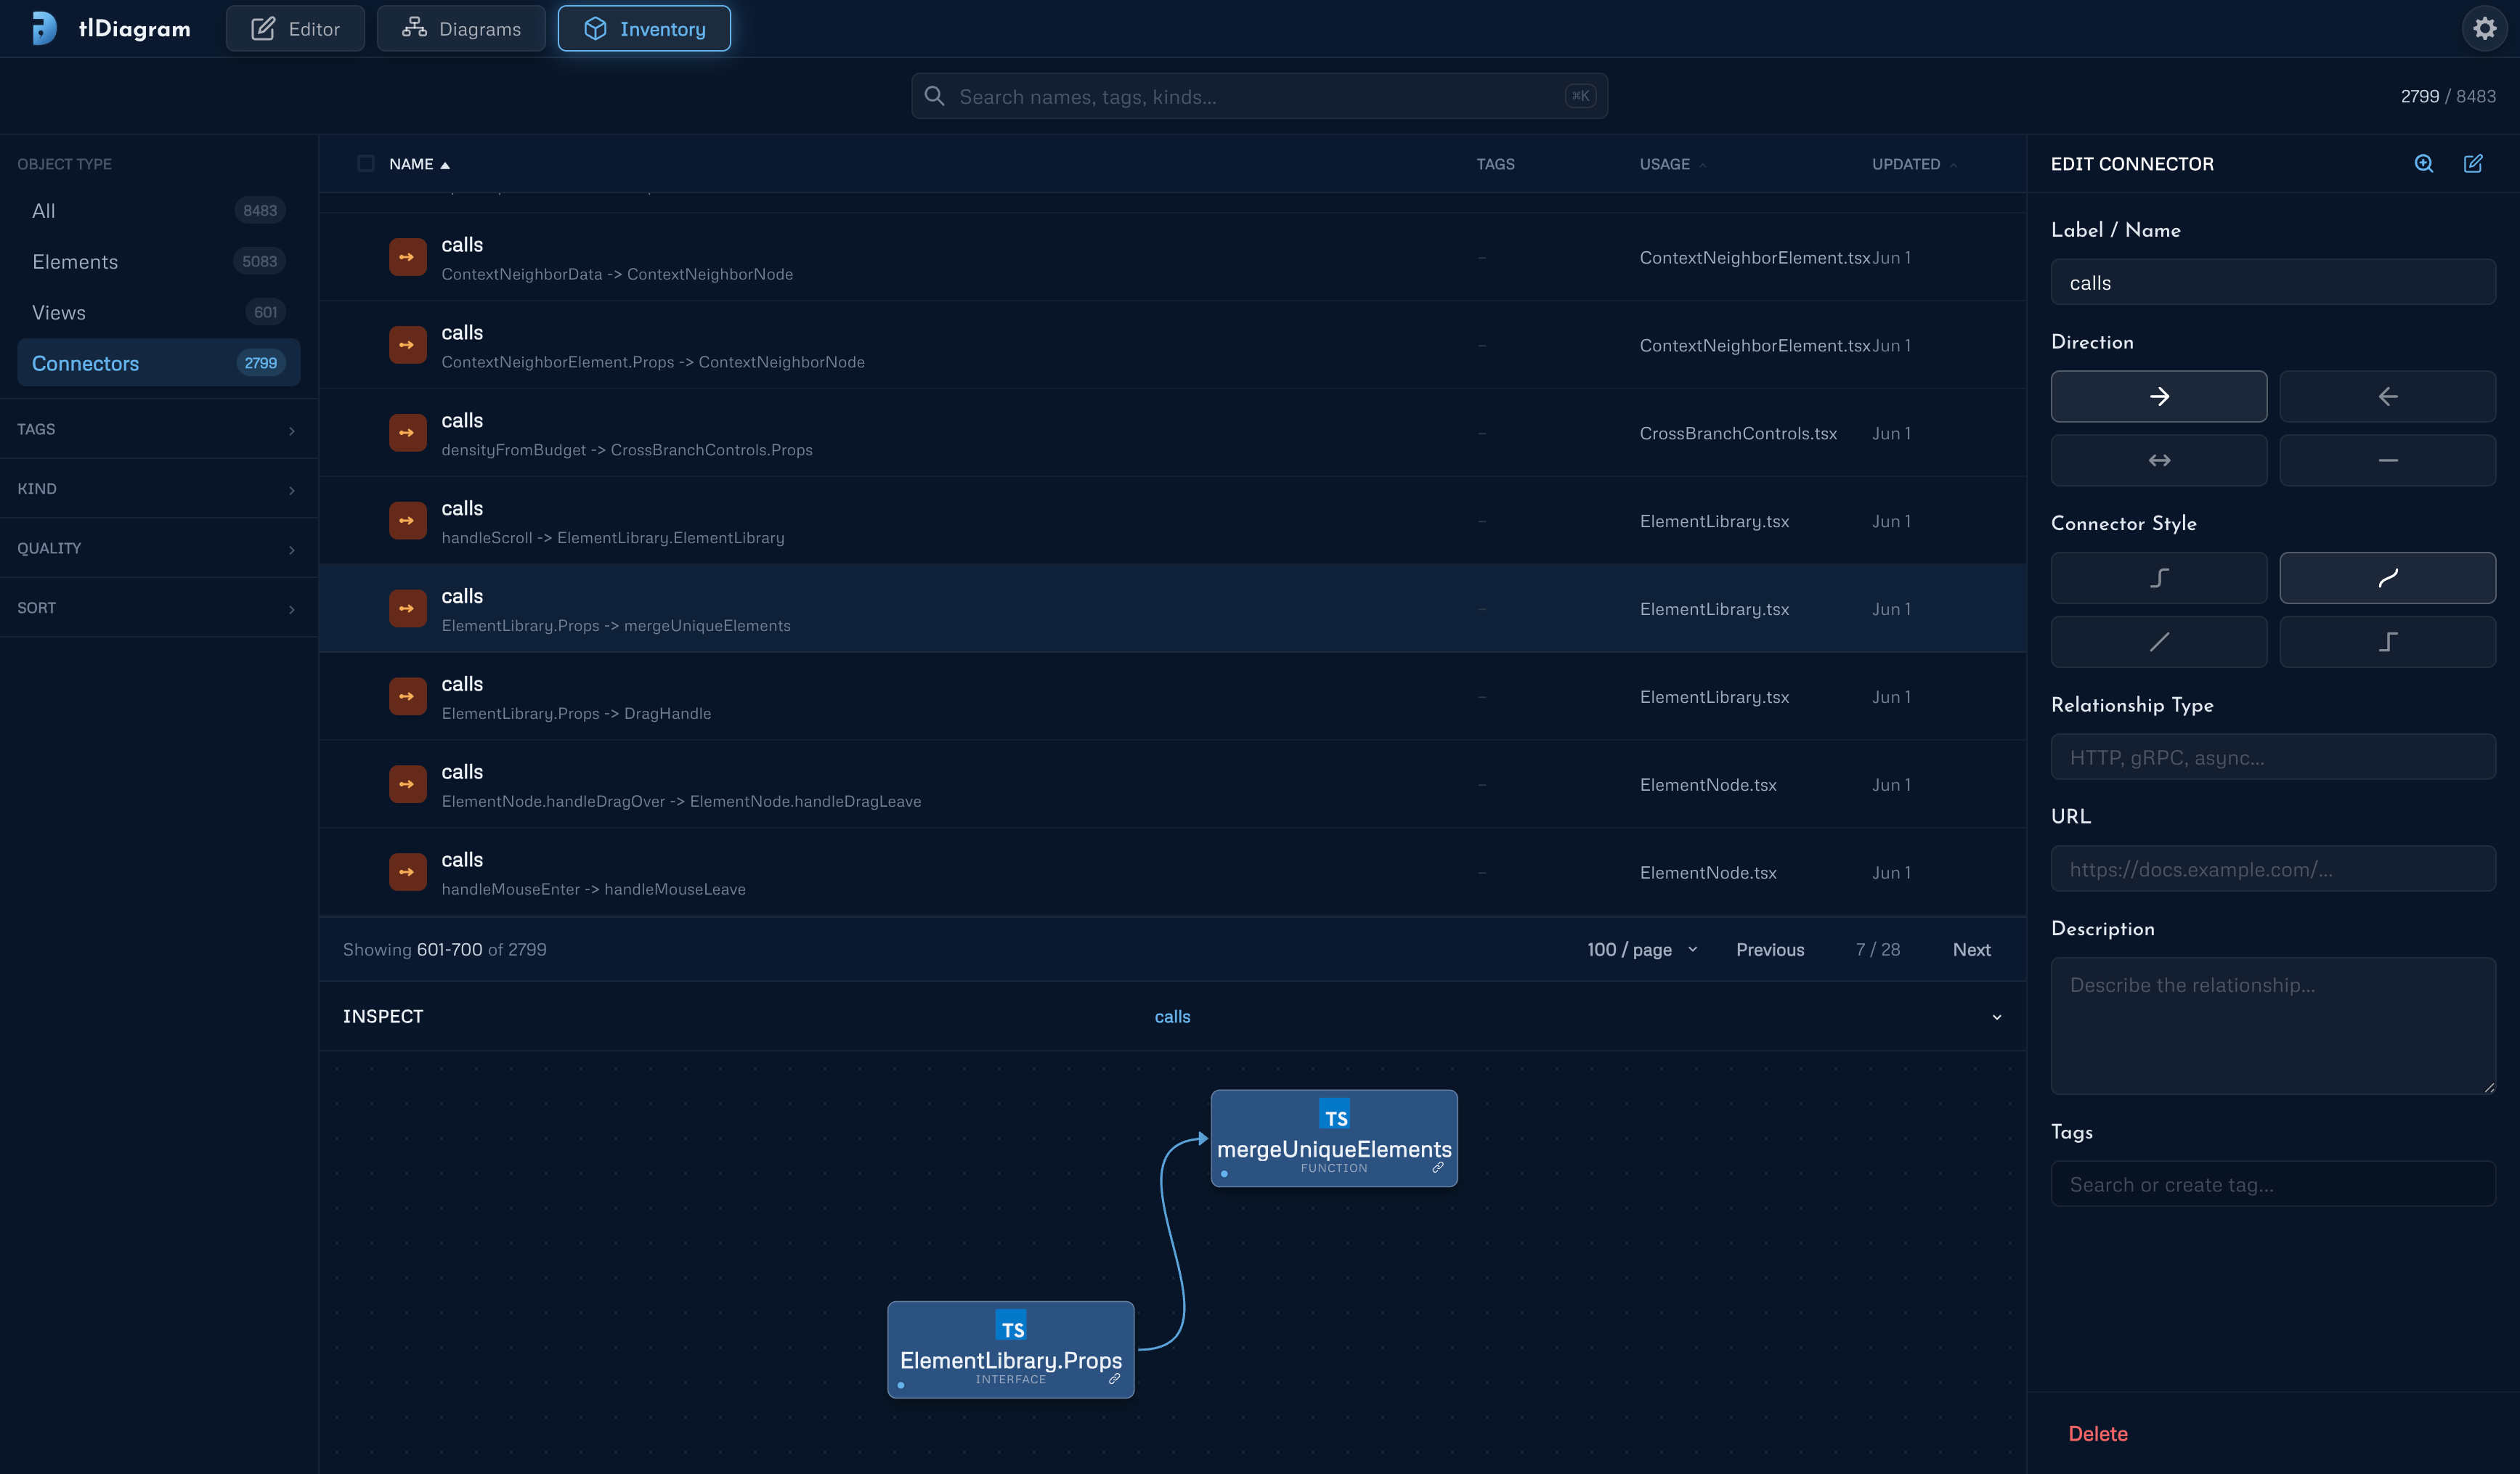Select row ElementLibrary.Props -> DragHandle

click(1172, 697)
